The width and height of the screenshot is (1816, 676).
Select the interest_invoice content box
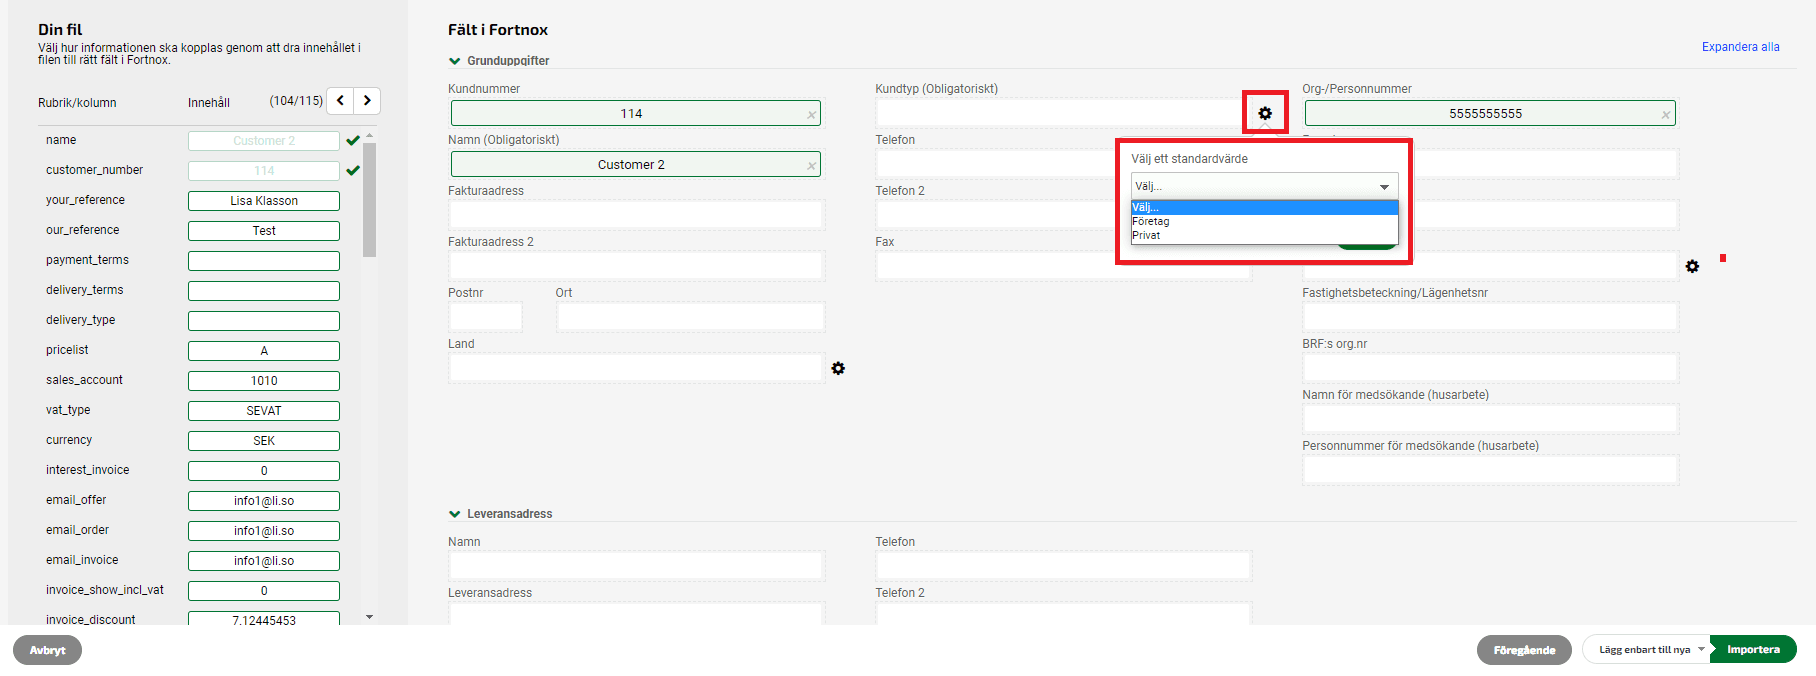click(264, 471)
